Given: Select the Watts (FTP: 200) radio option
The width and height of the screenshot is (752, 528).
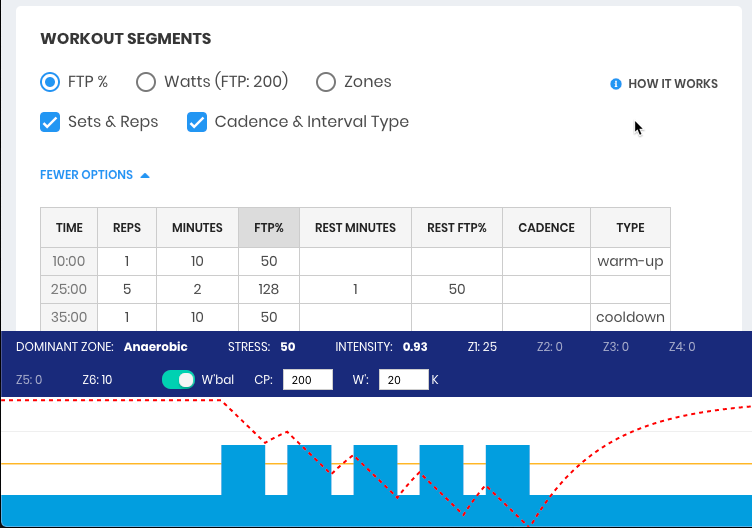Looking at the screenshot, I should 146,82.
